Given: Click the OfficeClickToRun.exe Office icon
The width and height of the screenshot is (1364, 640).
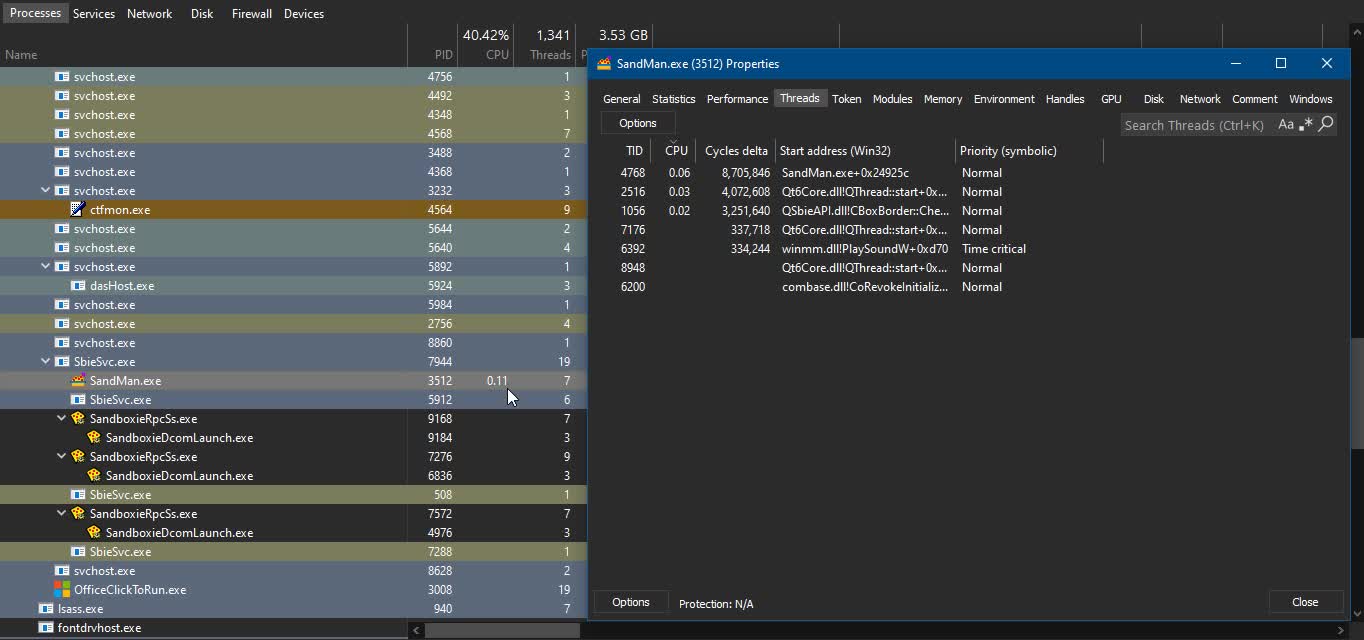Looking at the screenshot, I should 62,590.
